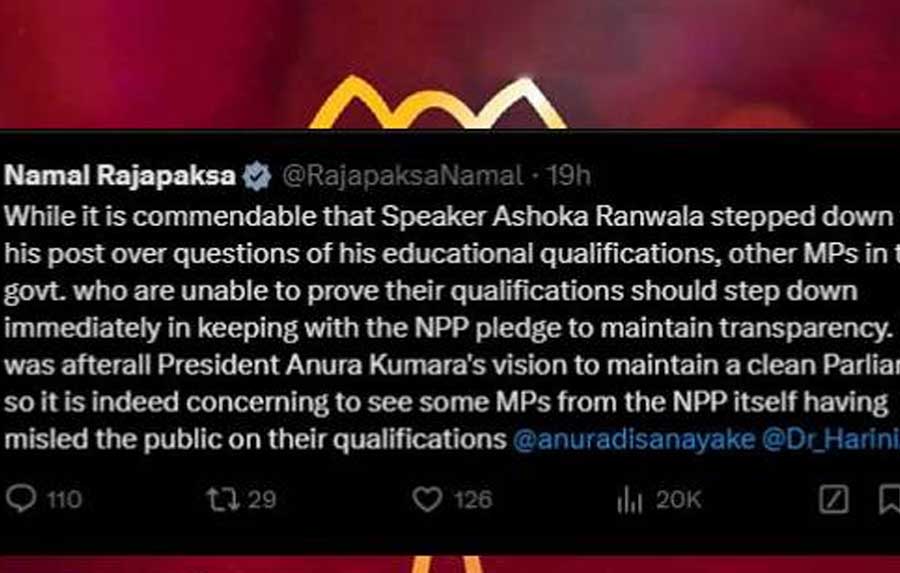Click the 29 retweets count
The width and height of the screenshot is (900, 573).
[262, 500]
